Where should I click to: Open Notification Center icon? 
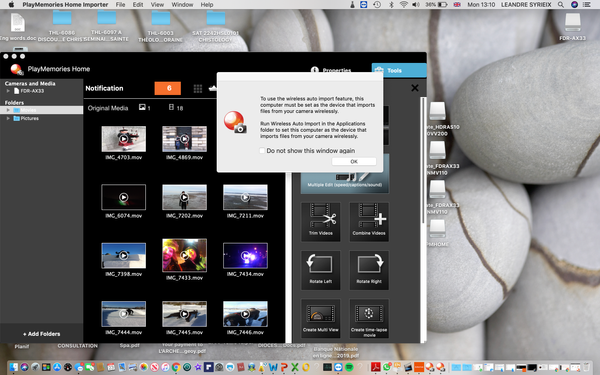[586, 5]
